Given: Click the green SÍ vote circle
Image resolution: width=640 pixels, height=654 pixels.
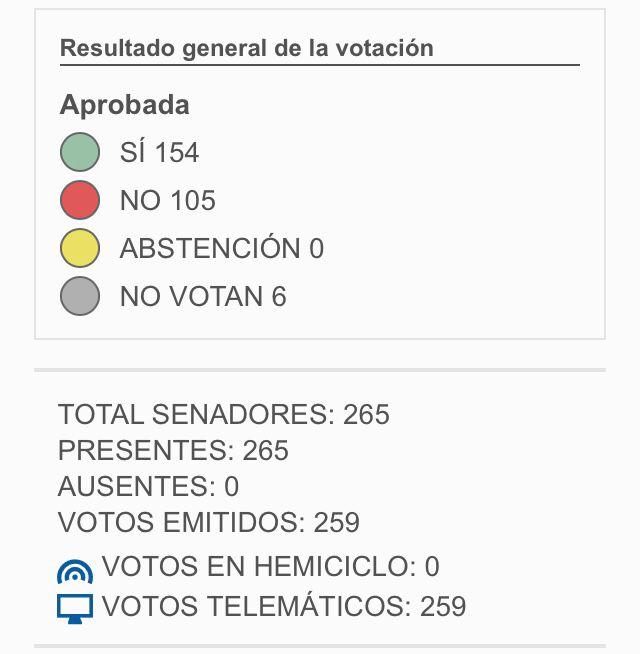Looking at the screenshot, I should [x=80, y=153].
